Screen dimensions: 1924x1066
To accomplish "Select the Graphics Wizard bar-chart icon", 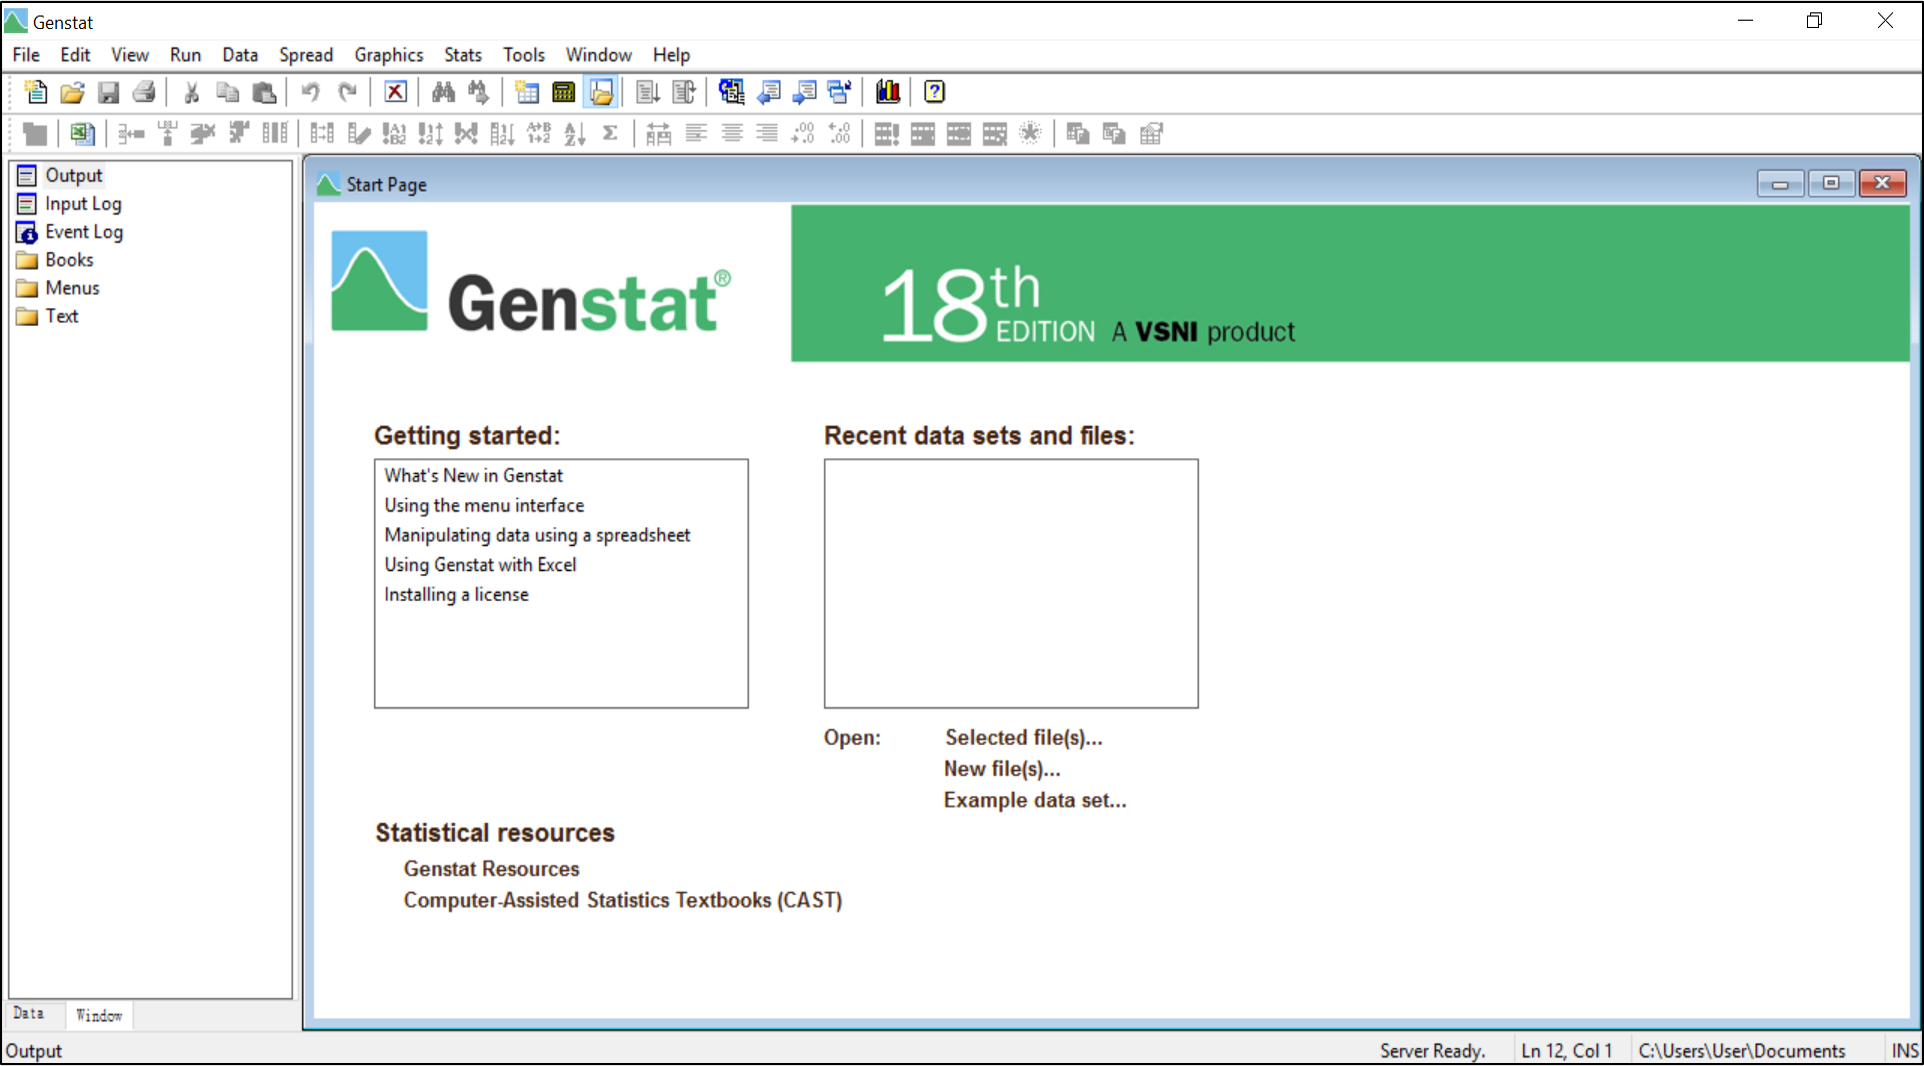I will coord(887,92).
